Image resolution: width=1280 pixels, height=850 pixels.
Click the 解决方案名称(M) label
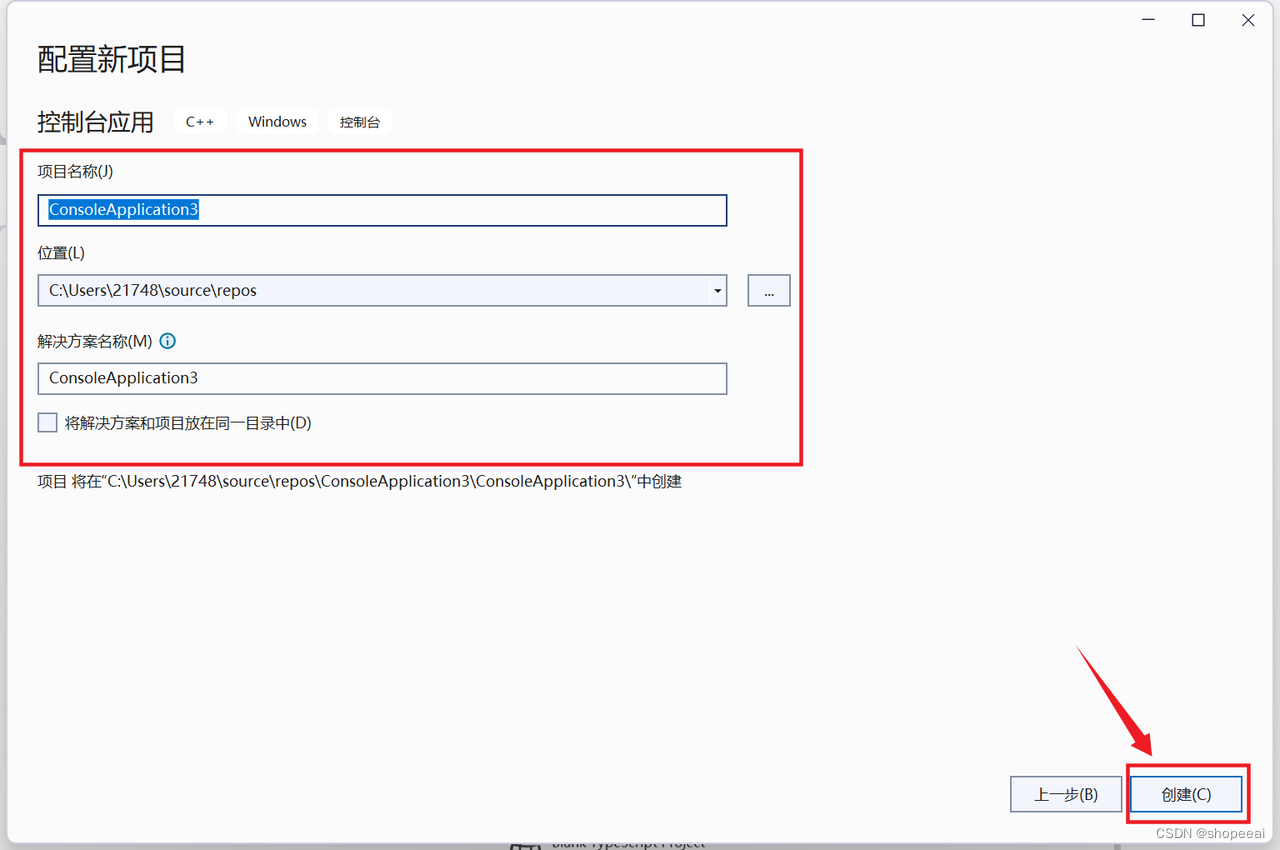(x=95, y=341)
